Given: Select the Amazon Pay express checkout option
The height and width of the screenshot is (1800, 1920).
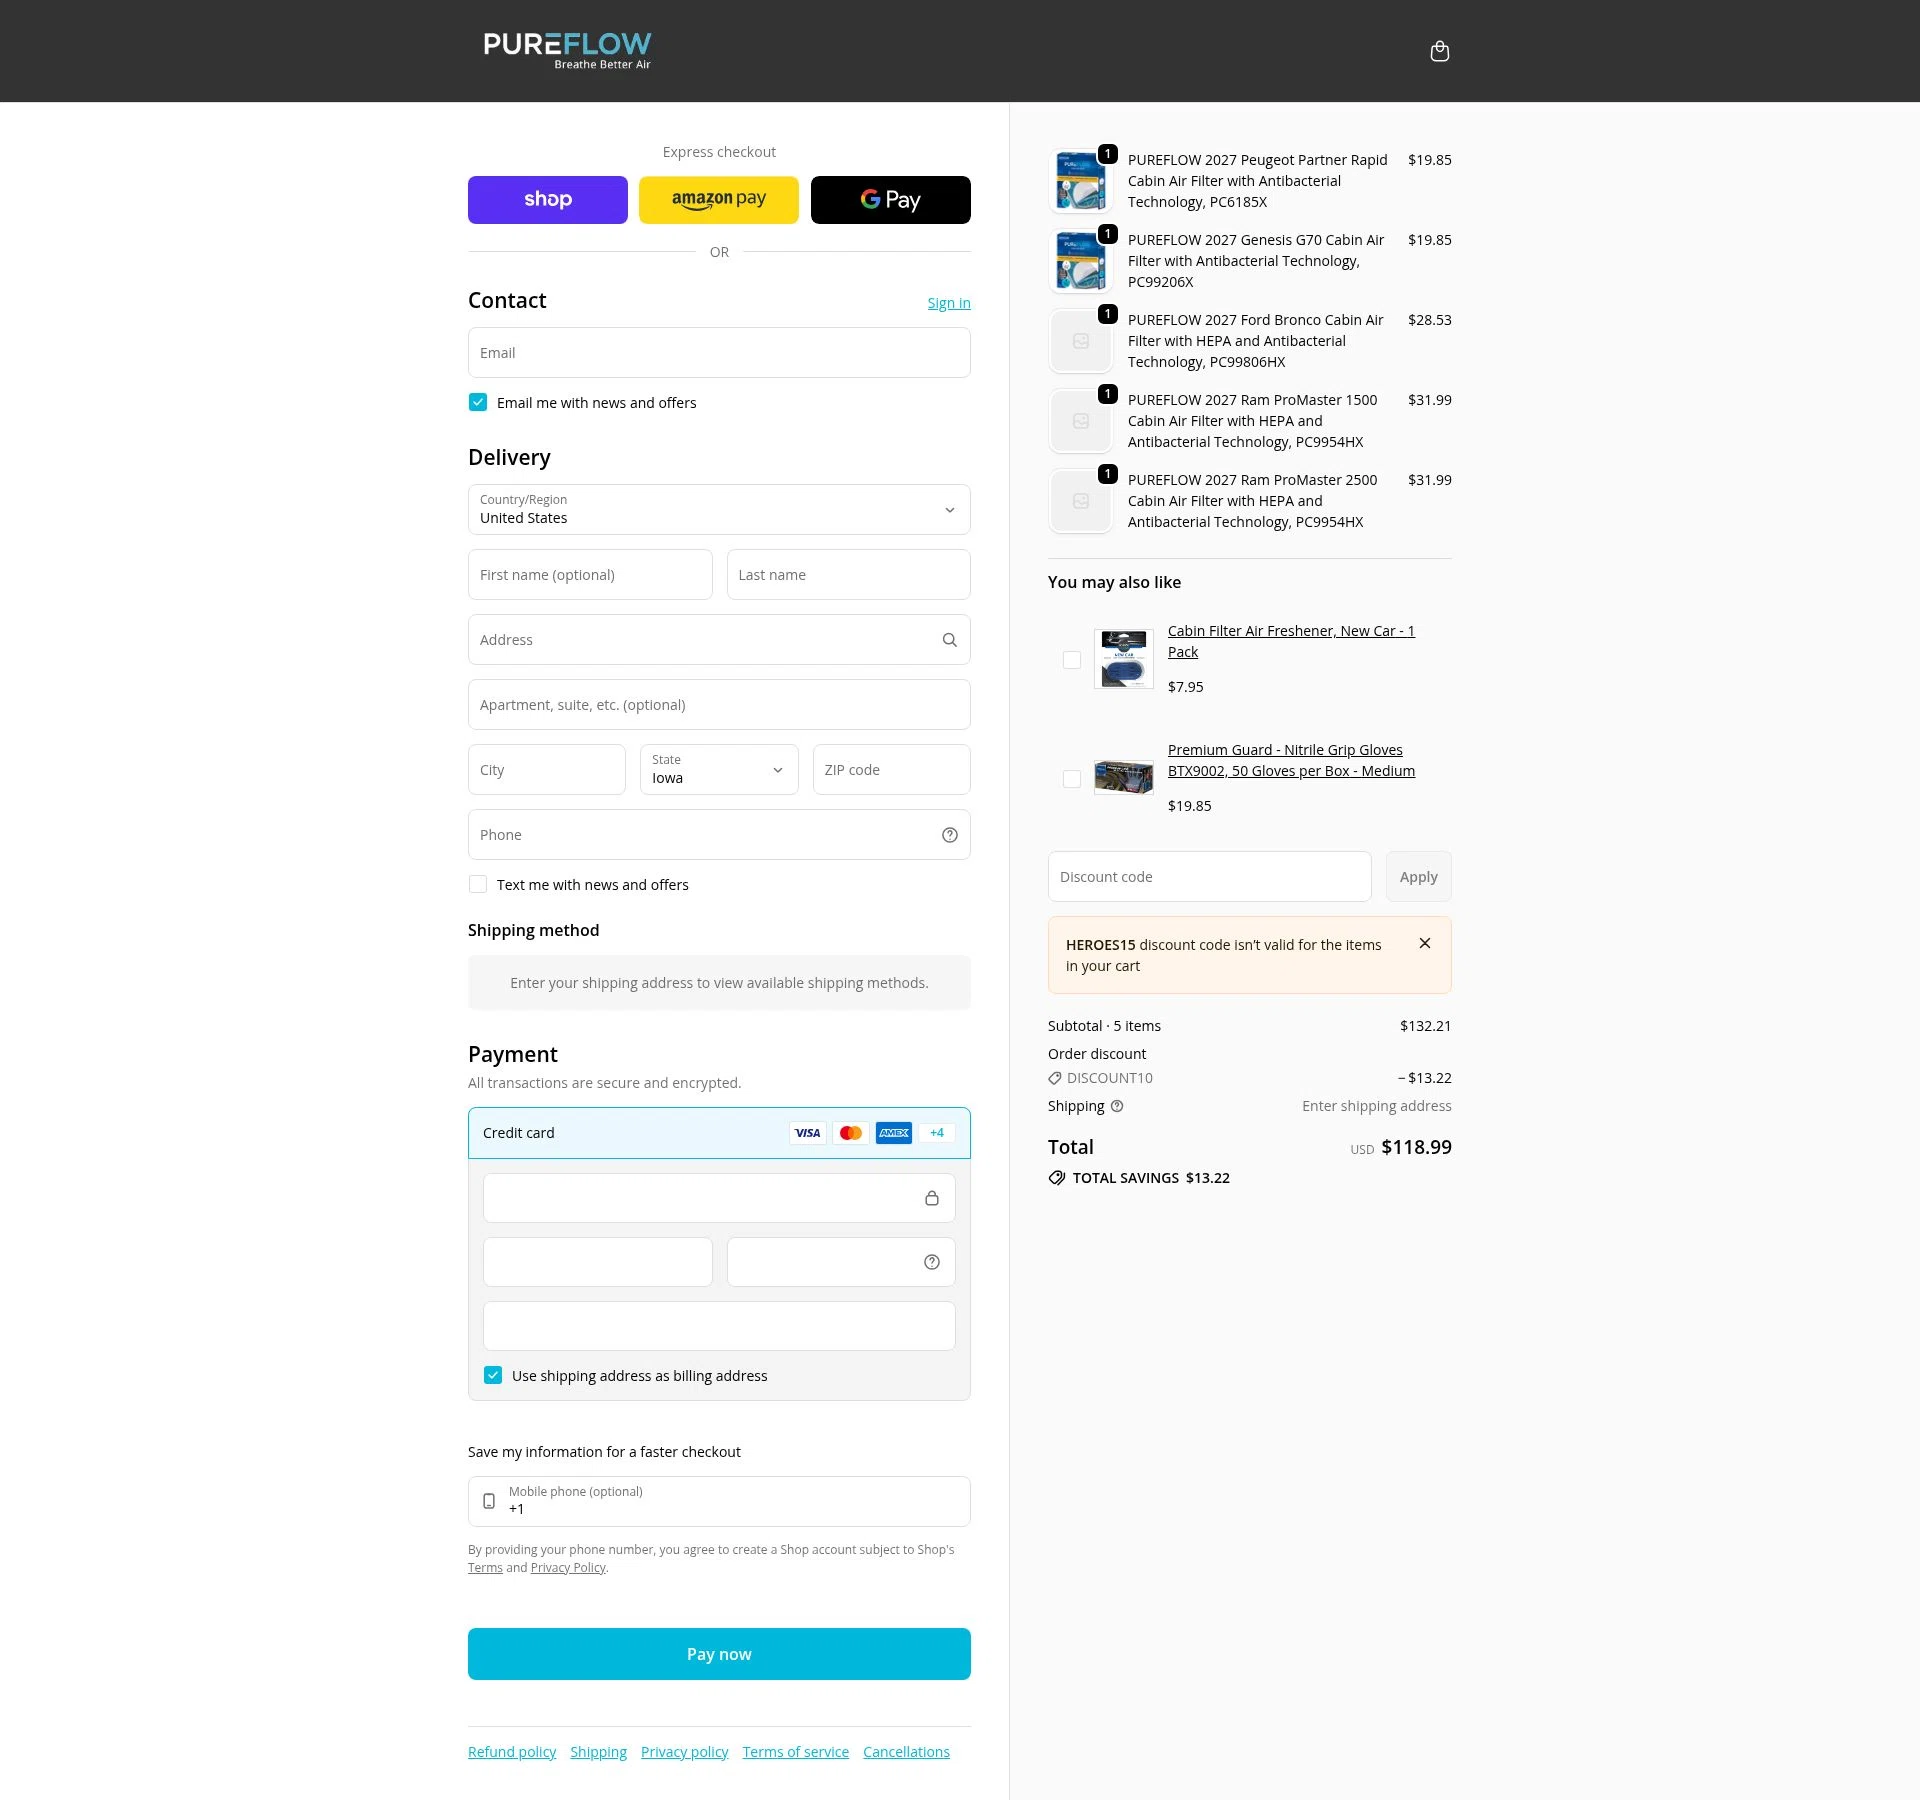Looking at the screenshot, I should coord(718,199).
